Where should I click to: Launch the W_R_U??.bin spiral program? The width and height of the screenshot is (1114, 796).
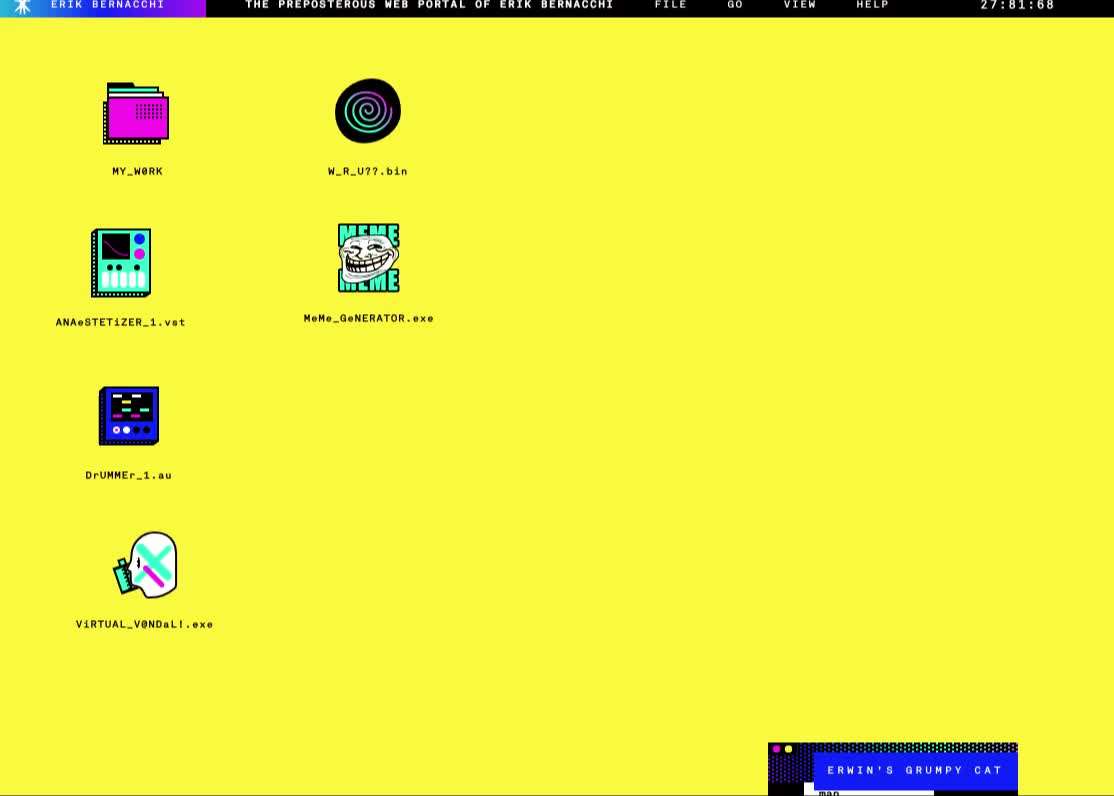[x=368, y=110]
